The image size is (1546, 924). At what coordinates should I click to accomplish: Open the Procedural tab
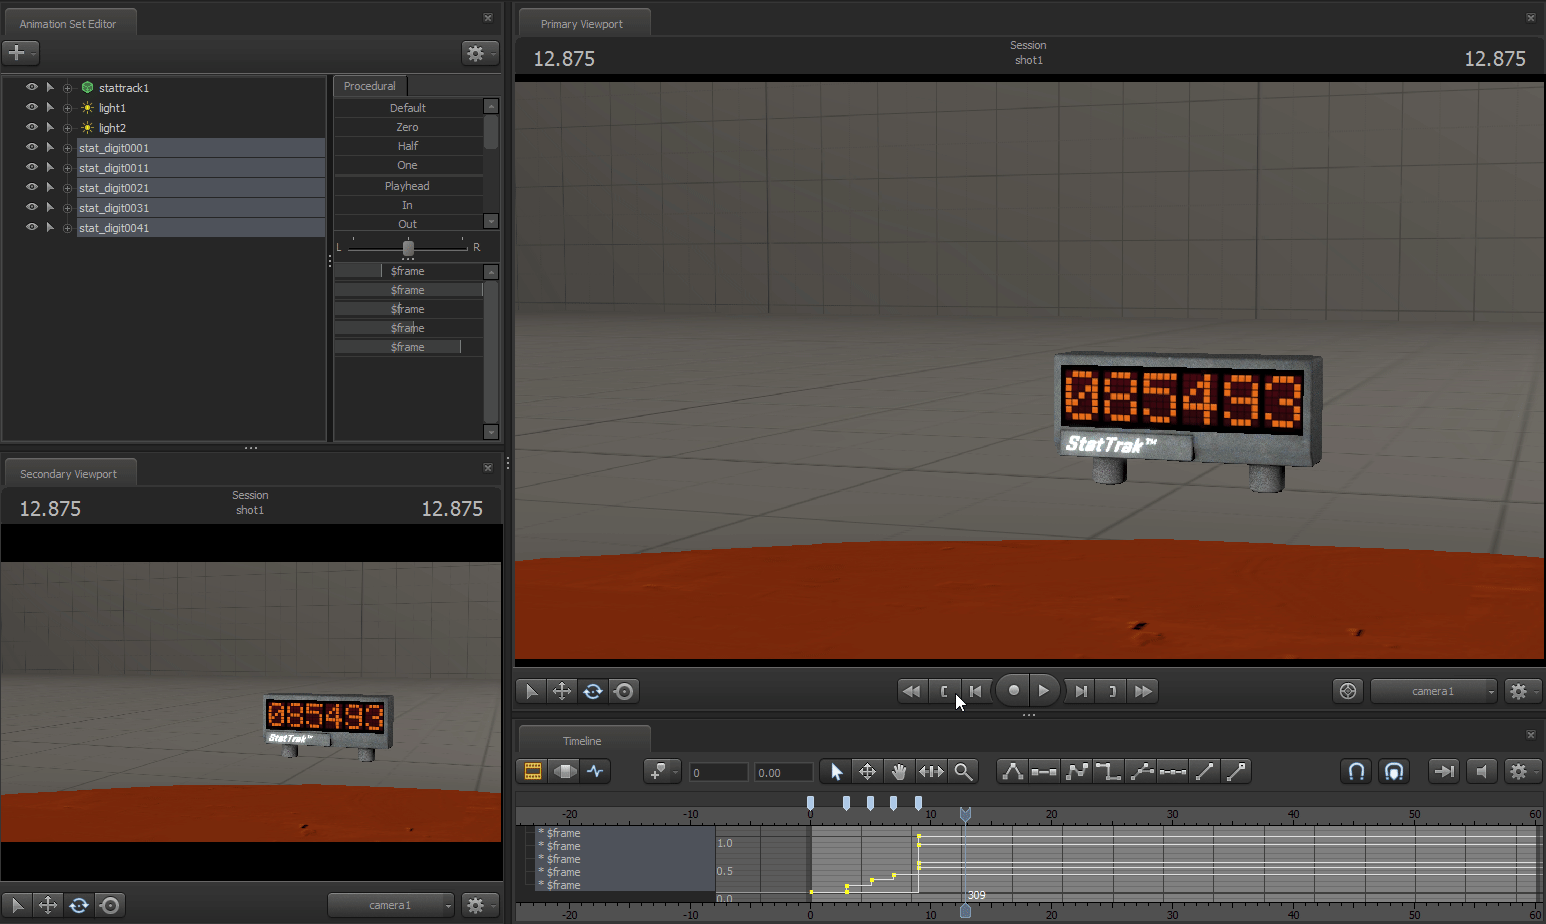tap(370, 86)
